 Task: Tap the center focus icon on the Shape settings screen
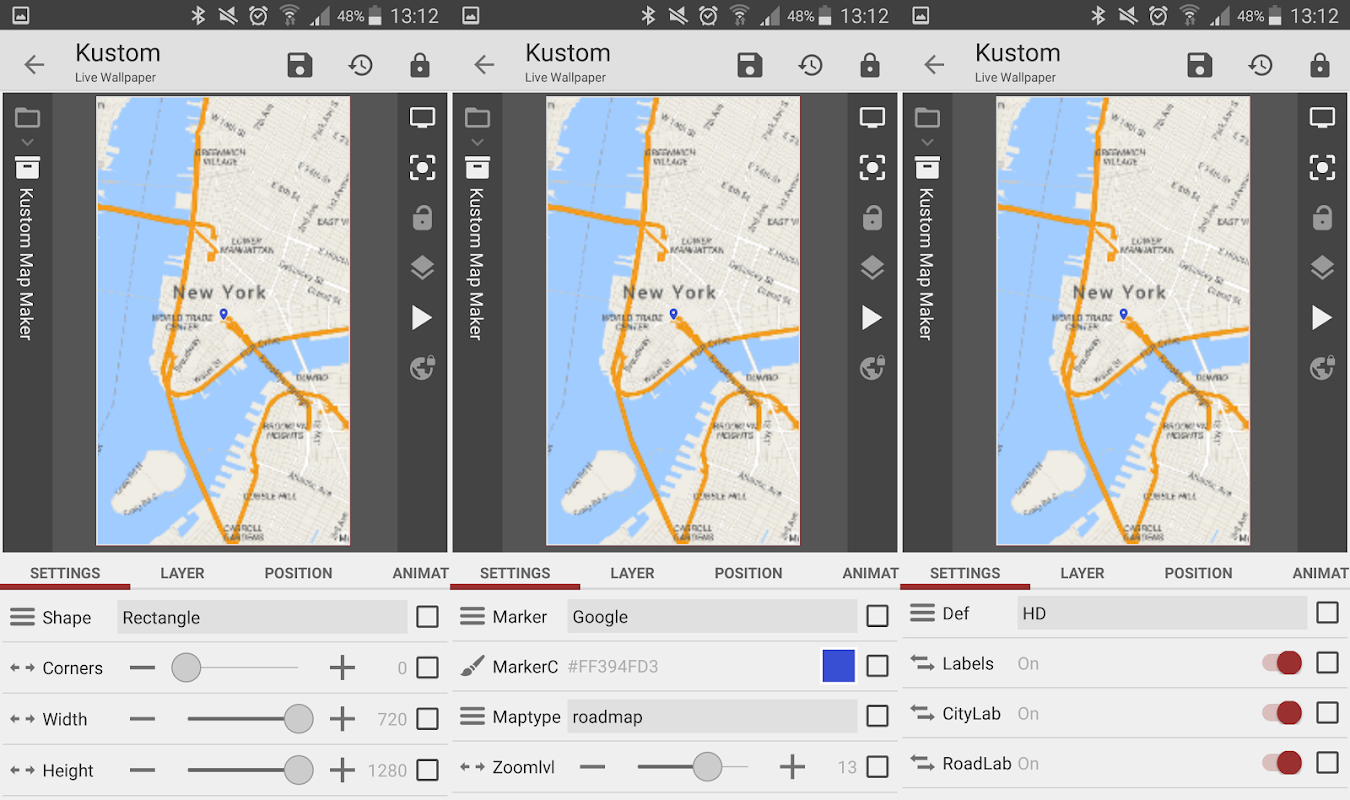(x=422, y=167)
